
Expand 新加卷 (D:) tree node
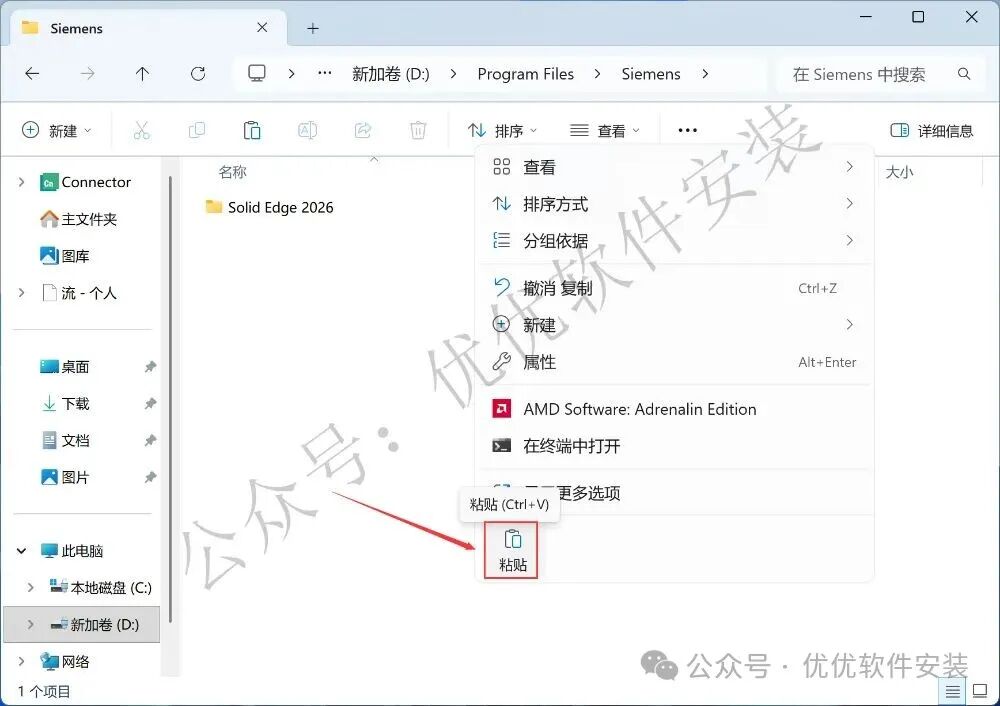pos(30,624)
